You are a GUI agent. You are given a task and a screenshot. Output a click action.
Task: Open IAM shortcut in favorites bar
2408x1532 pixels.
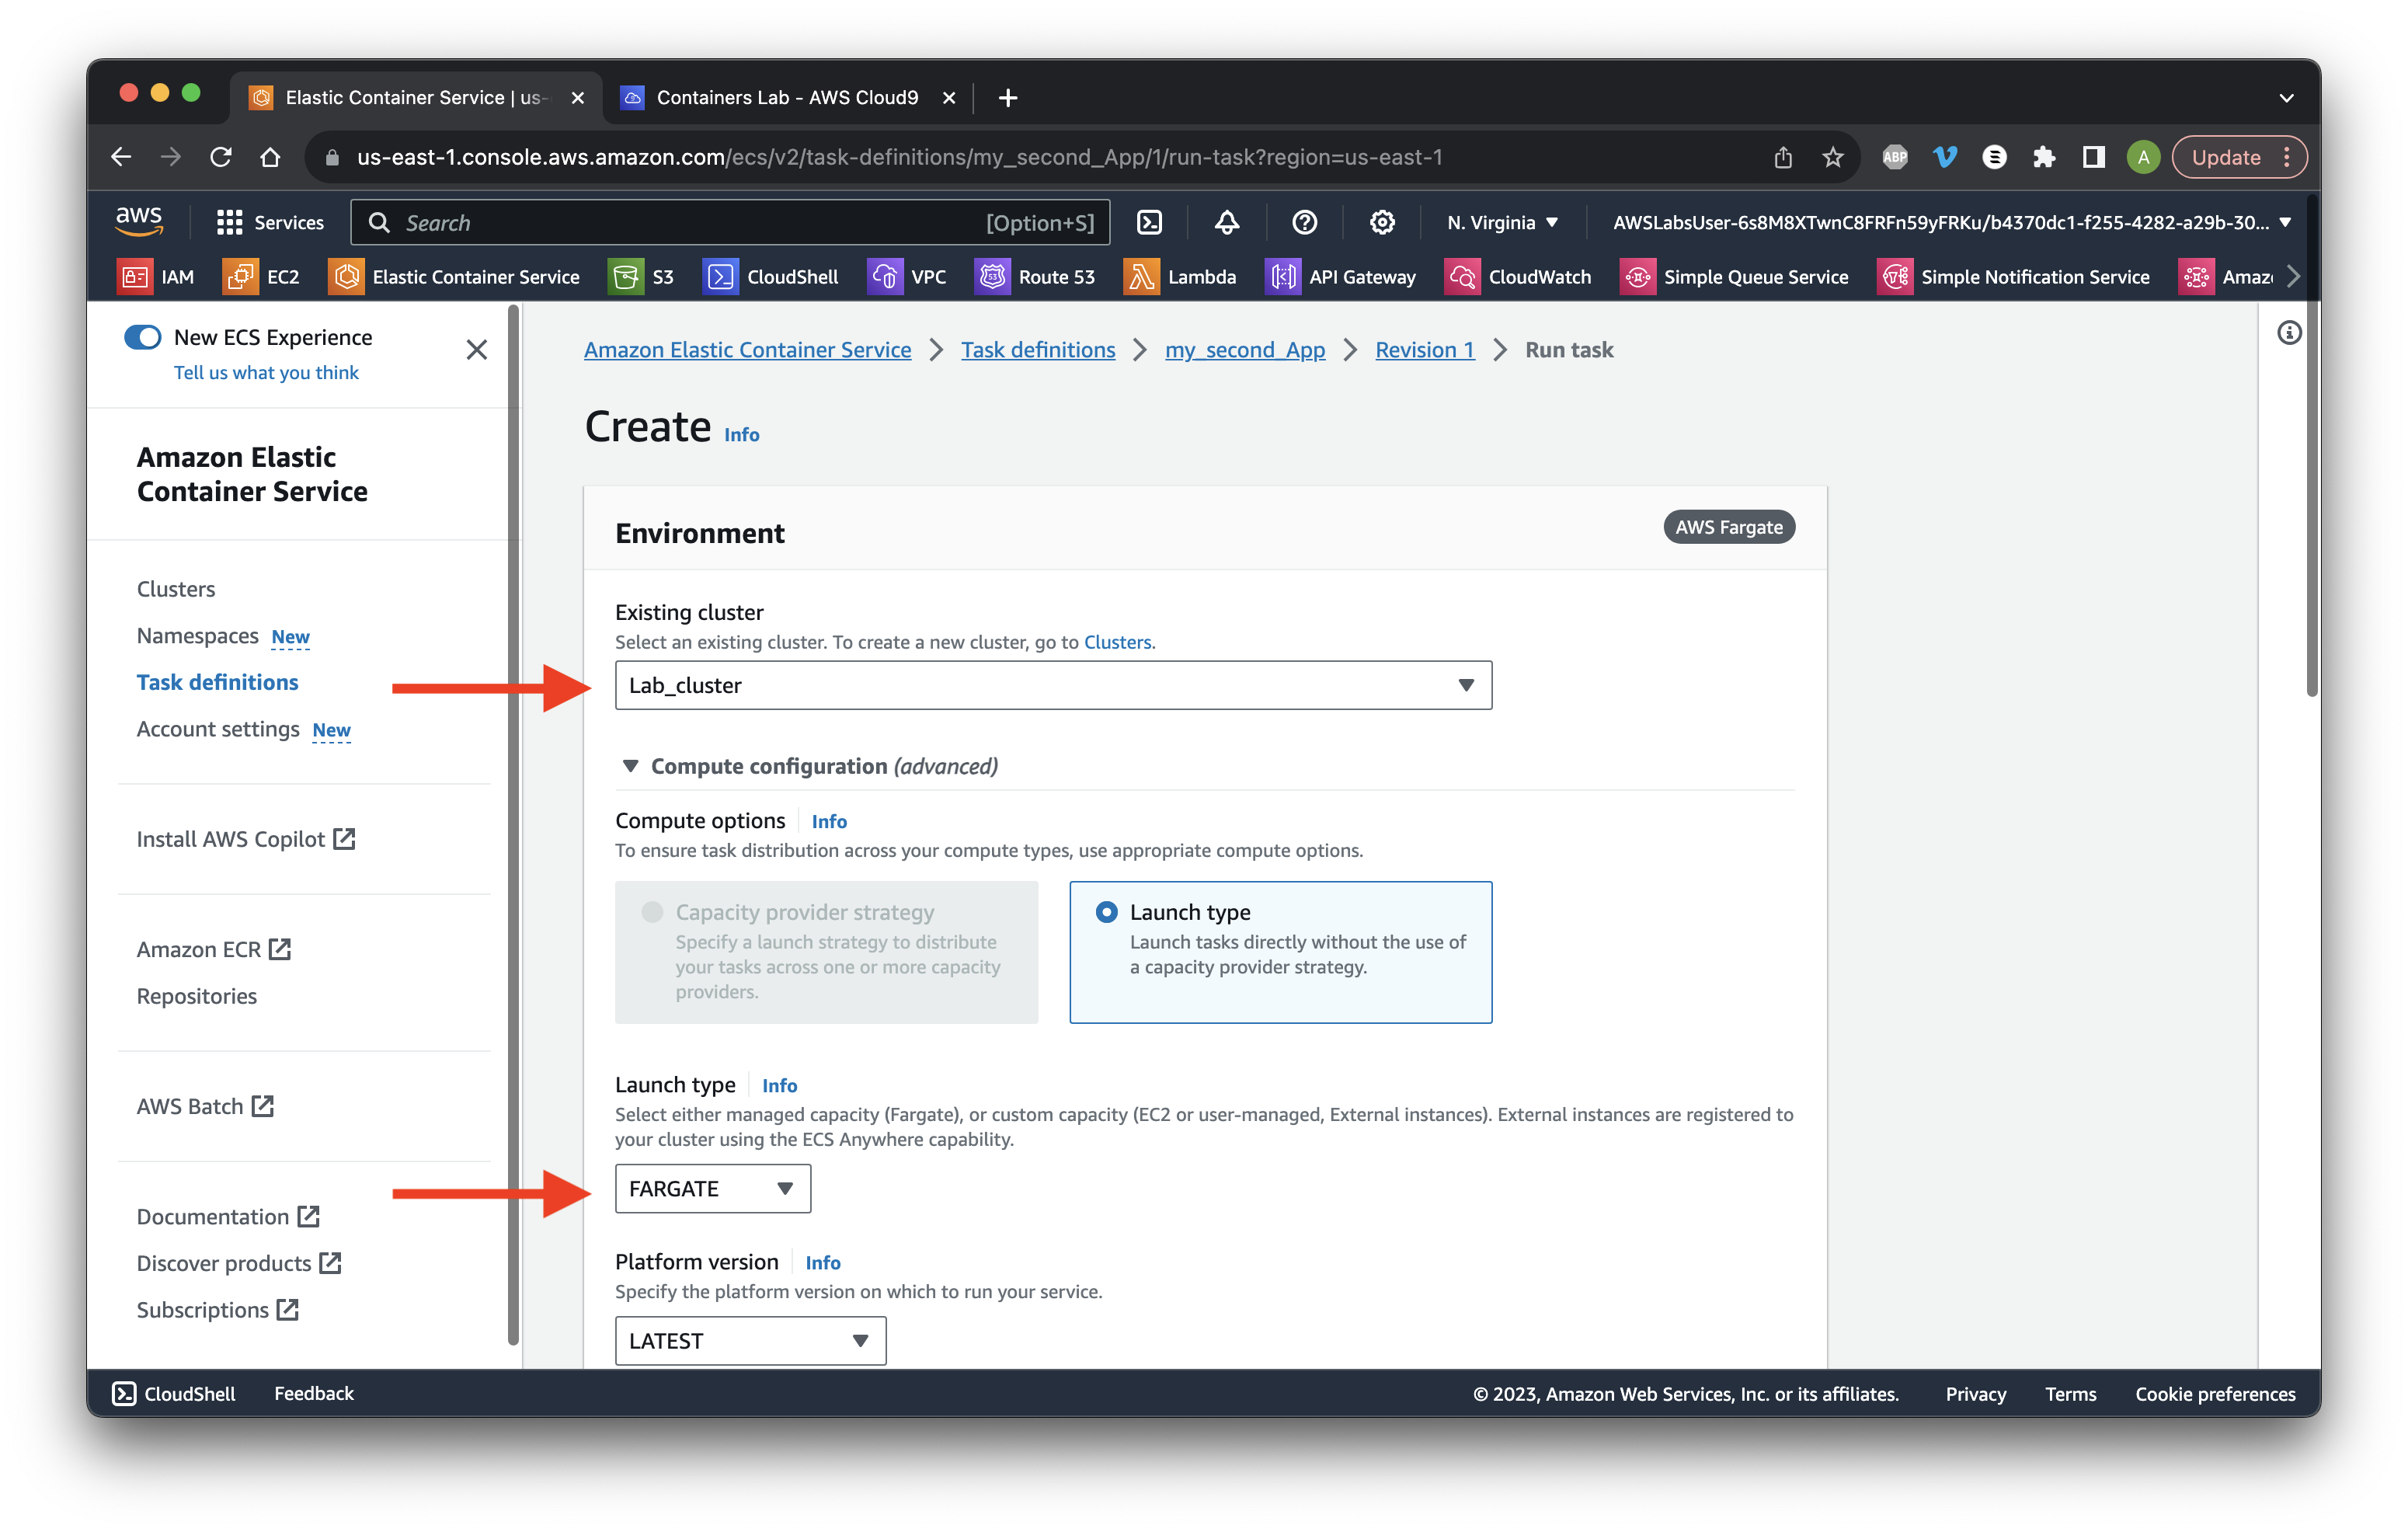[x=156, y=277]
